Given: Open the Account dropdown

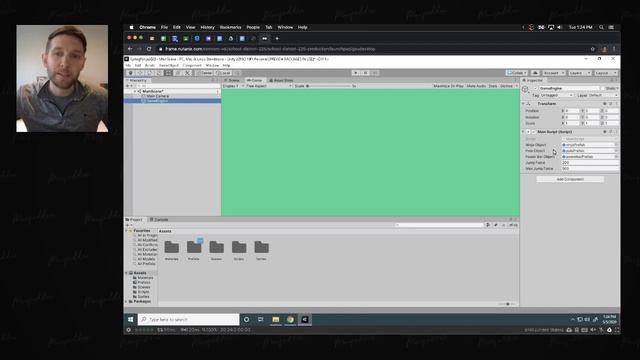Looking at the screenshot, I should (553, 73).
